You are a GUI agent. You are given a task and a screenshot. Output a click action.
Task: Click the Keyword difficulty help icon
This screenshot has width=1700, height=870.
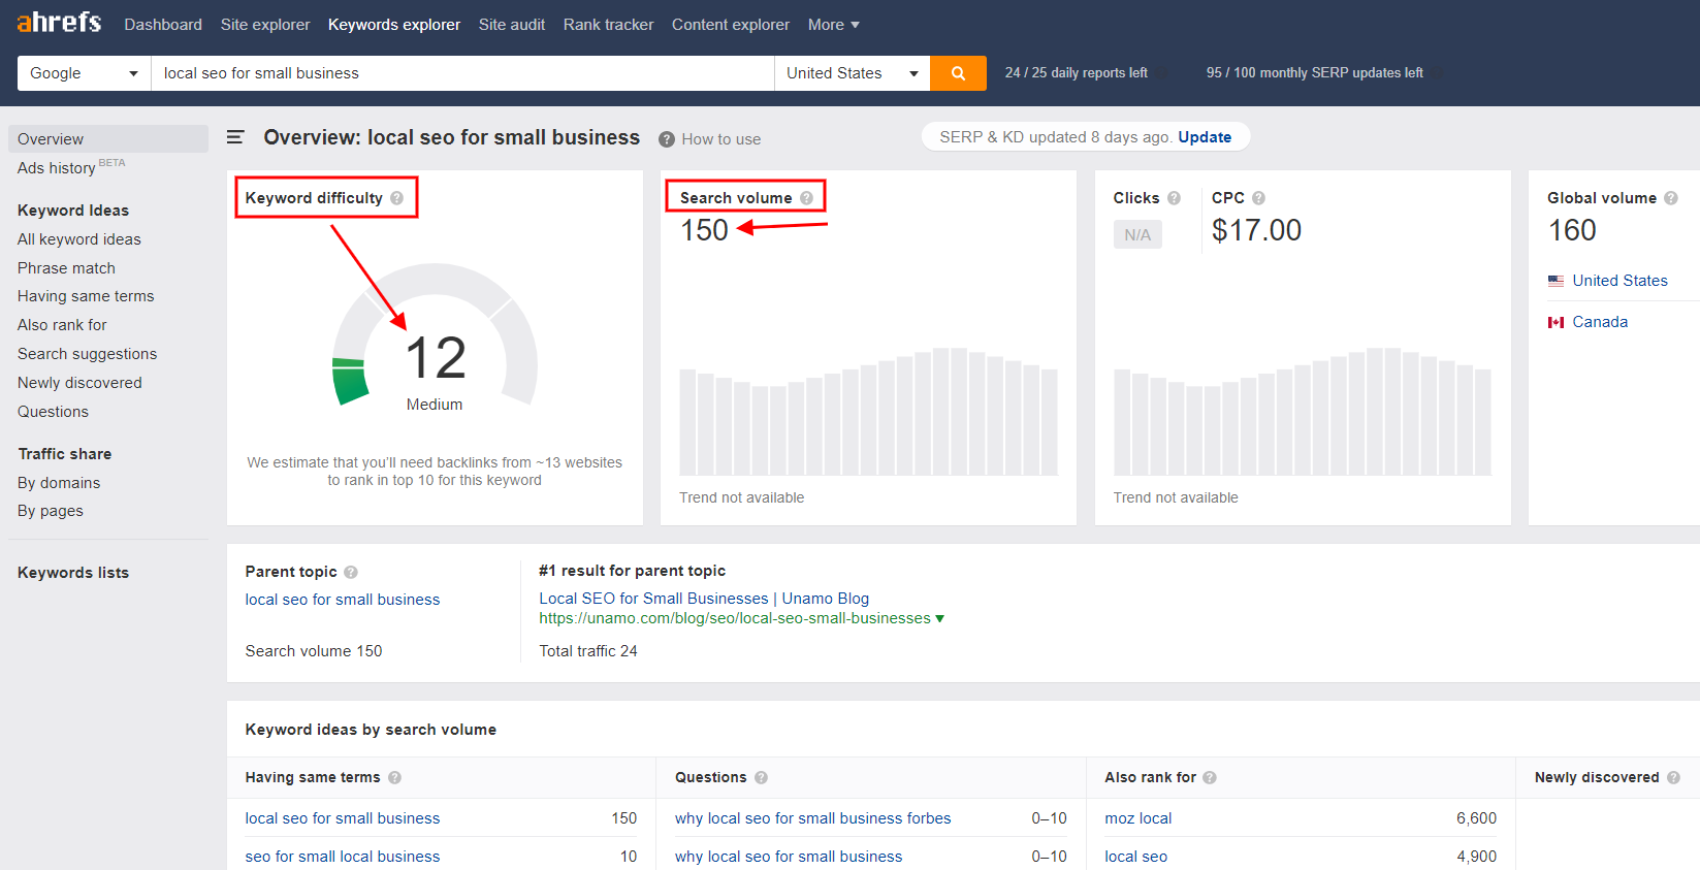click(397, 198)
